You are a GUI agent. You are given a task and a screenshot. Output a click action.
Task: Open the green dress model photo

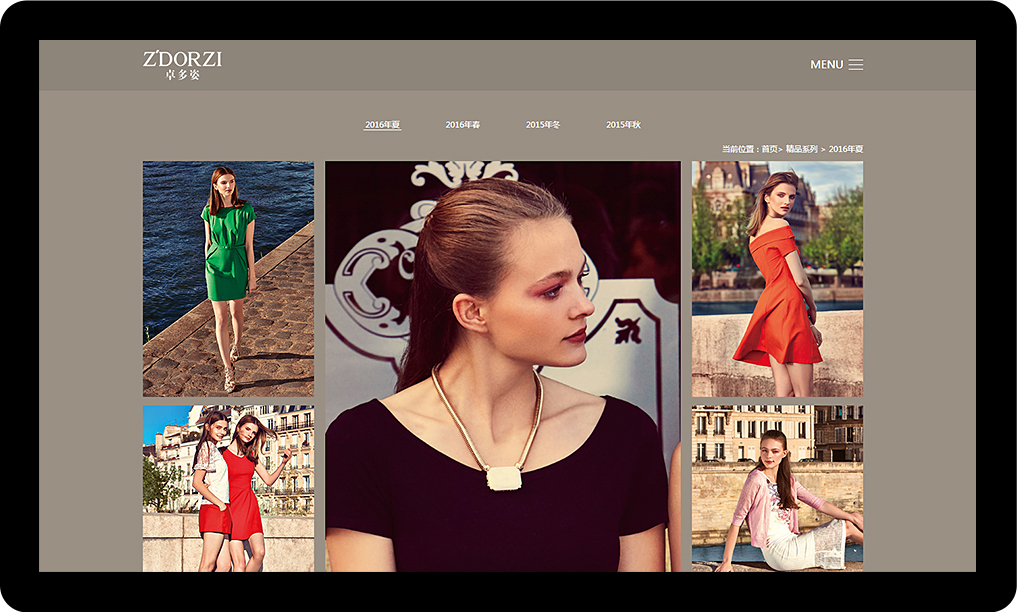click(228, 279)
